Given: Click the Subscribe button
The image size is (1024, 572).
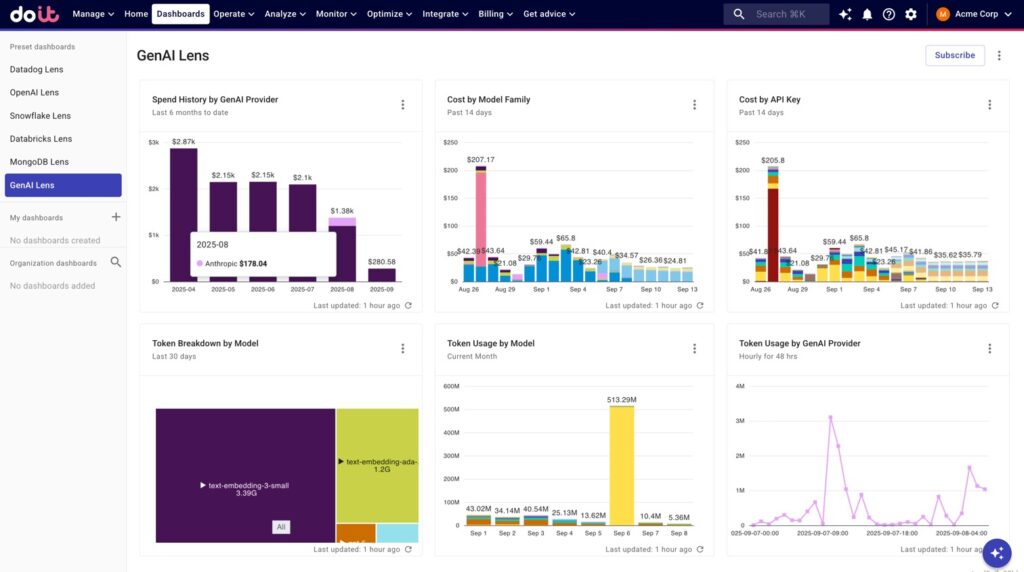Looking at the screenshot, I should click(x=954, y=56).
